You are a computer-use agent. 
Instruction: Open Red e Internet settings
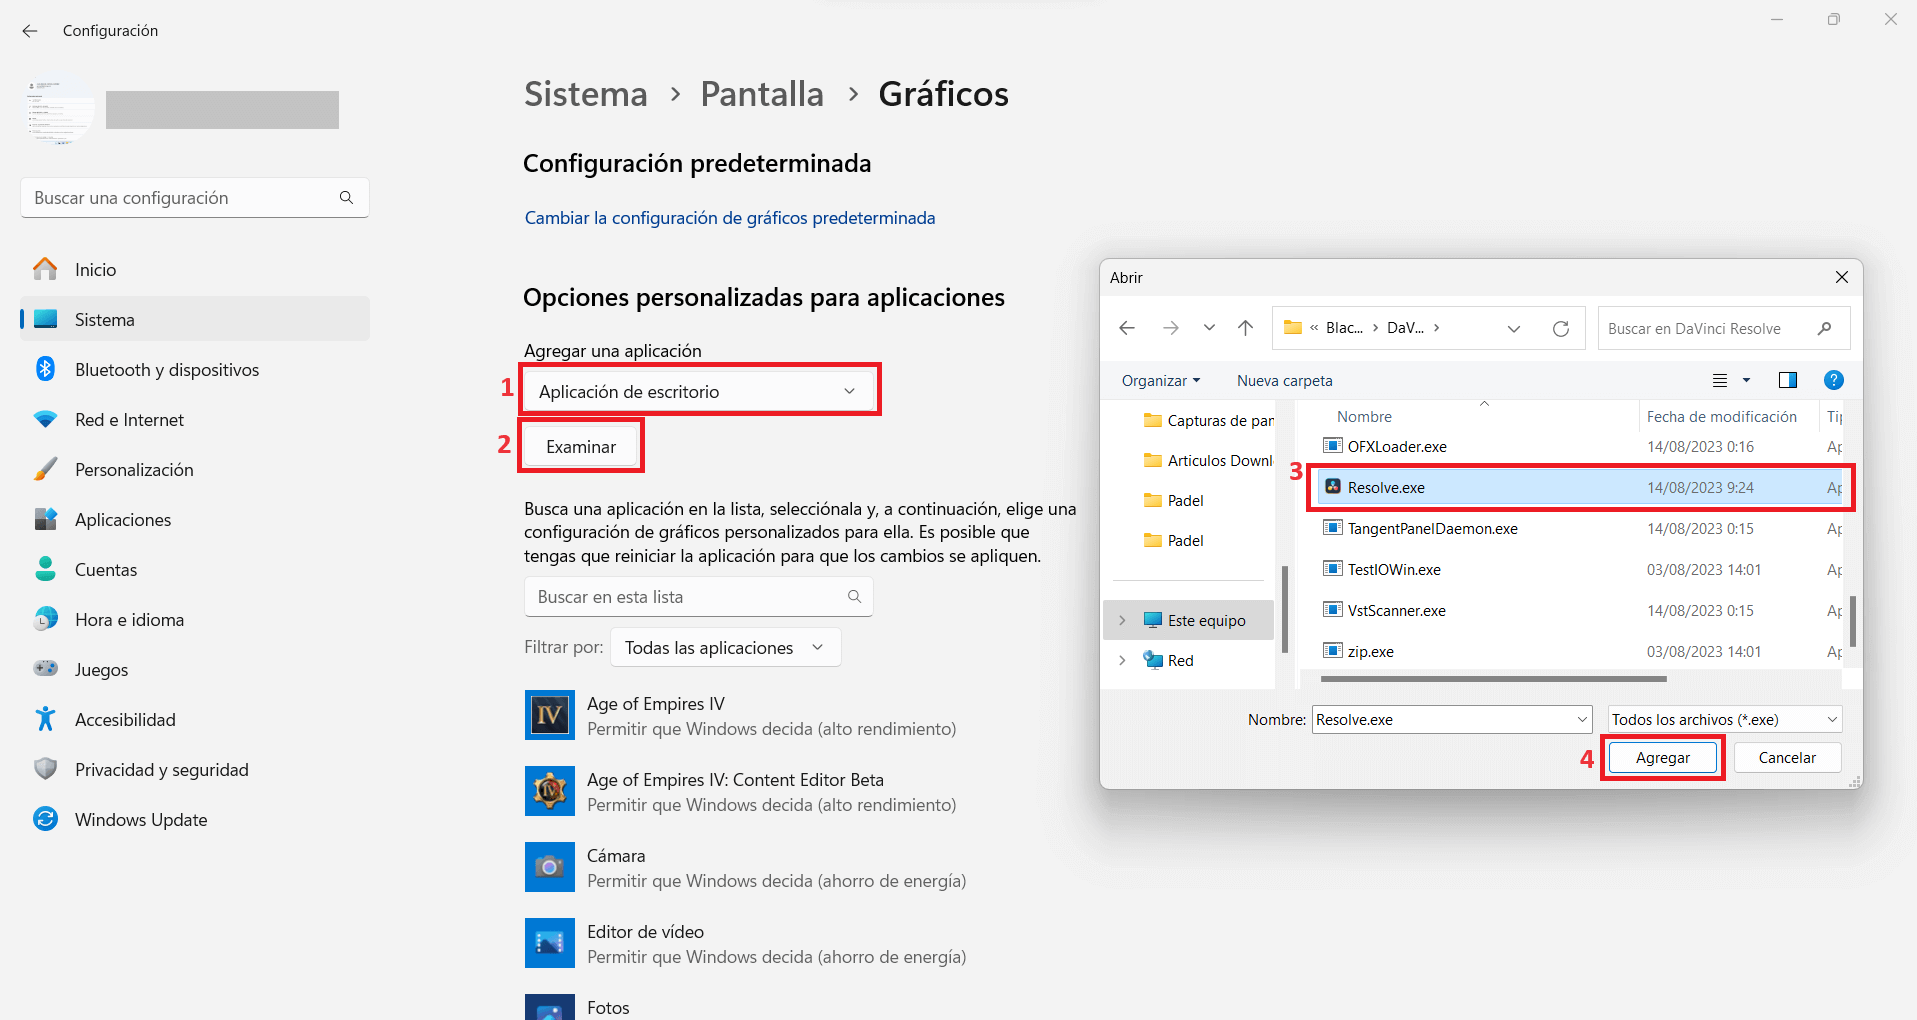(195, 419)
